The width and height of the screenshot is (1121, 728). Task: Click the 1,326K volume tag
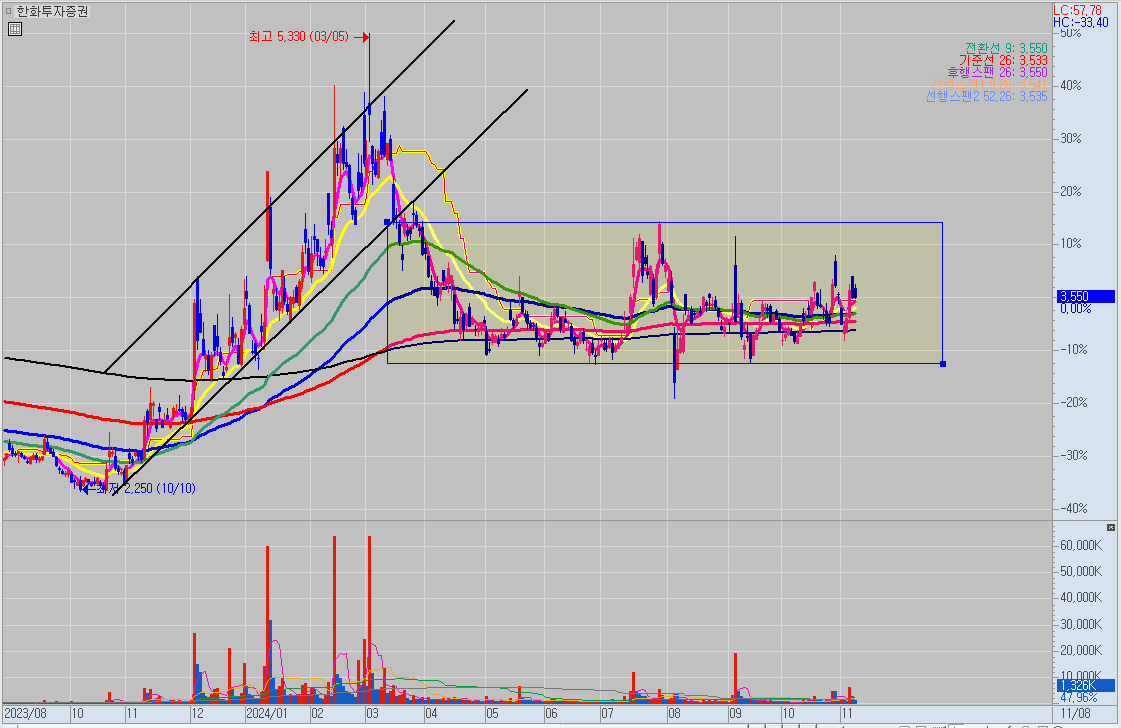pos(1085,686)
